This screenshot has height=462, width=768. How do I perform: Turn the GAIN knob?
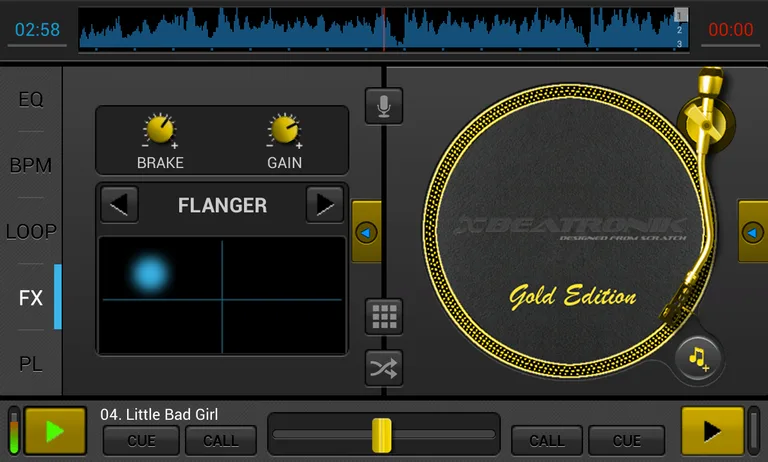(x=285, y=130)
